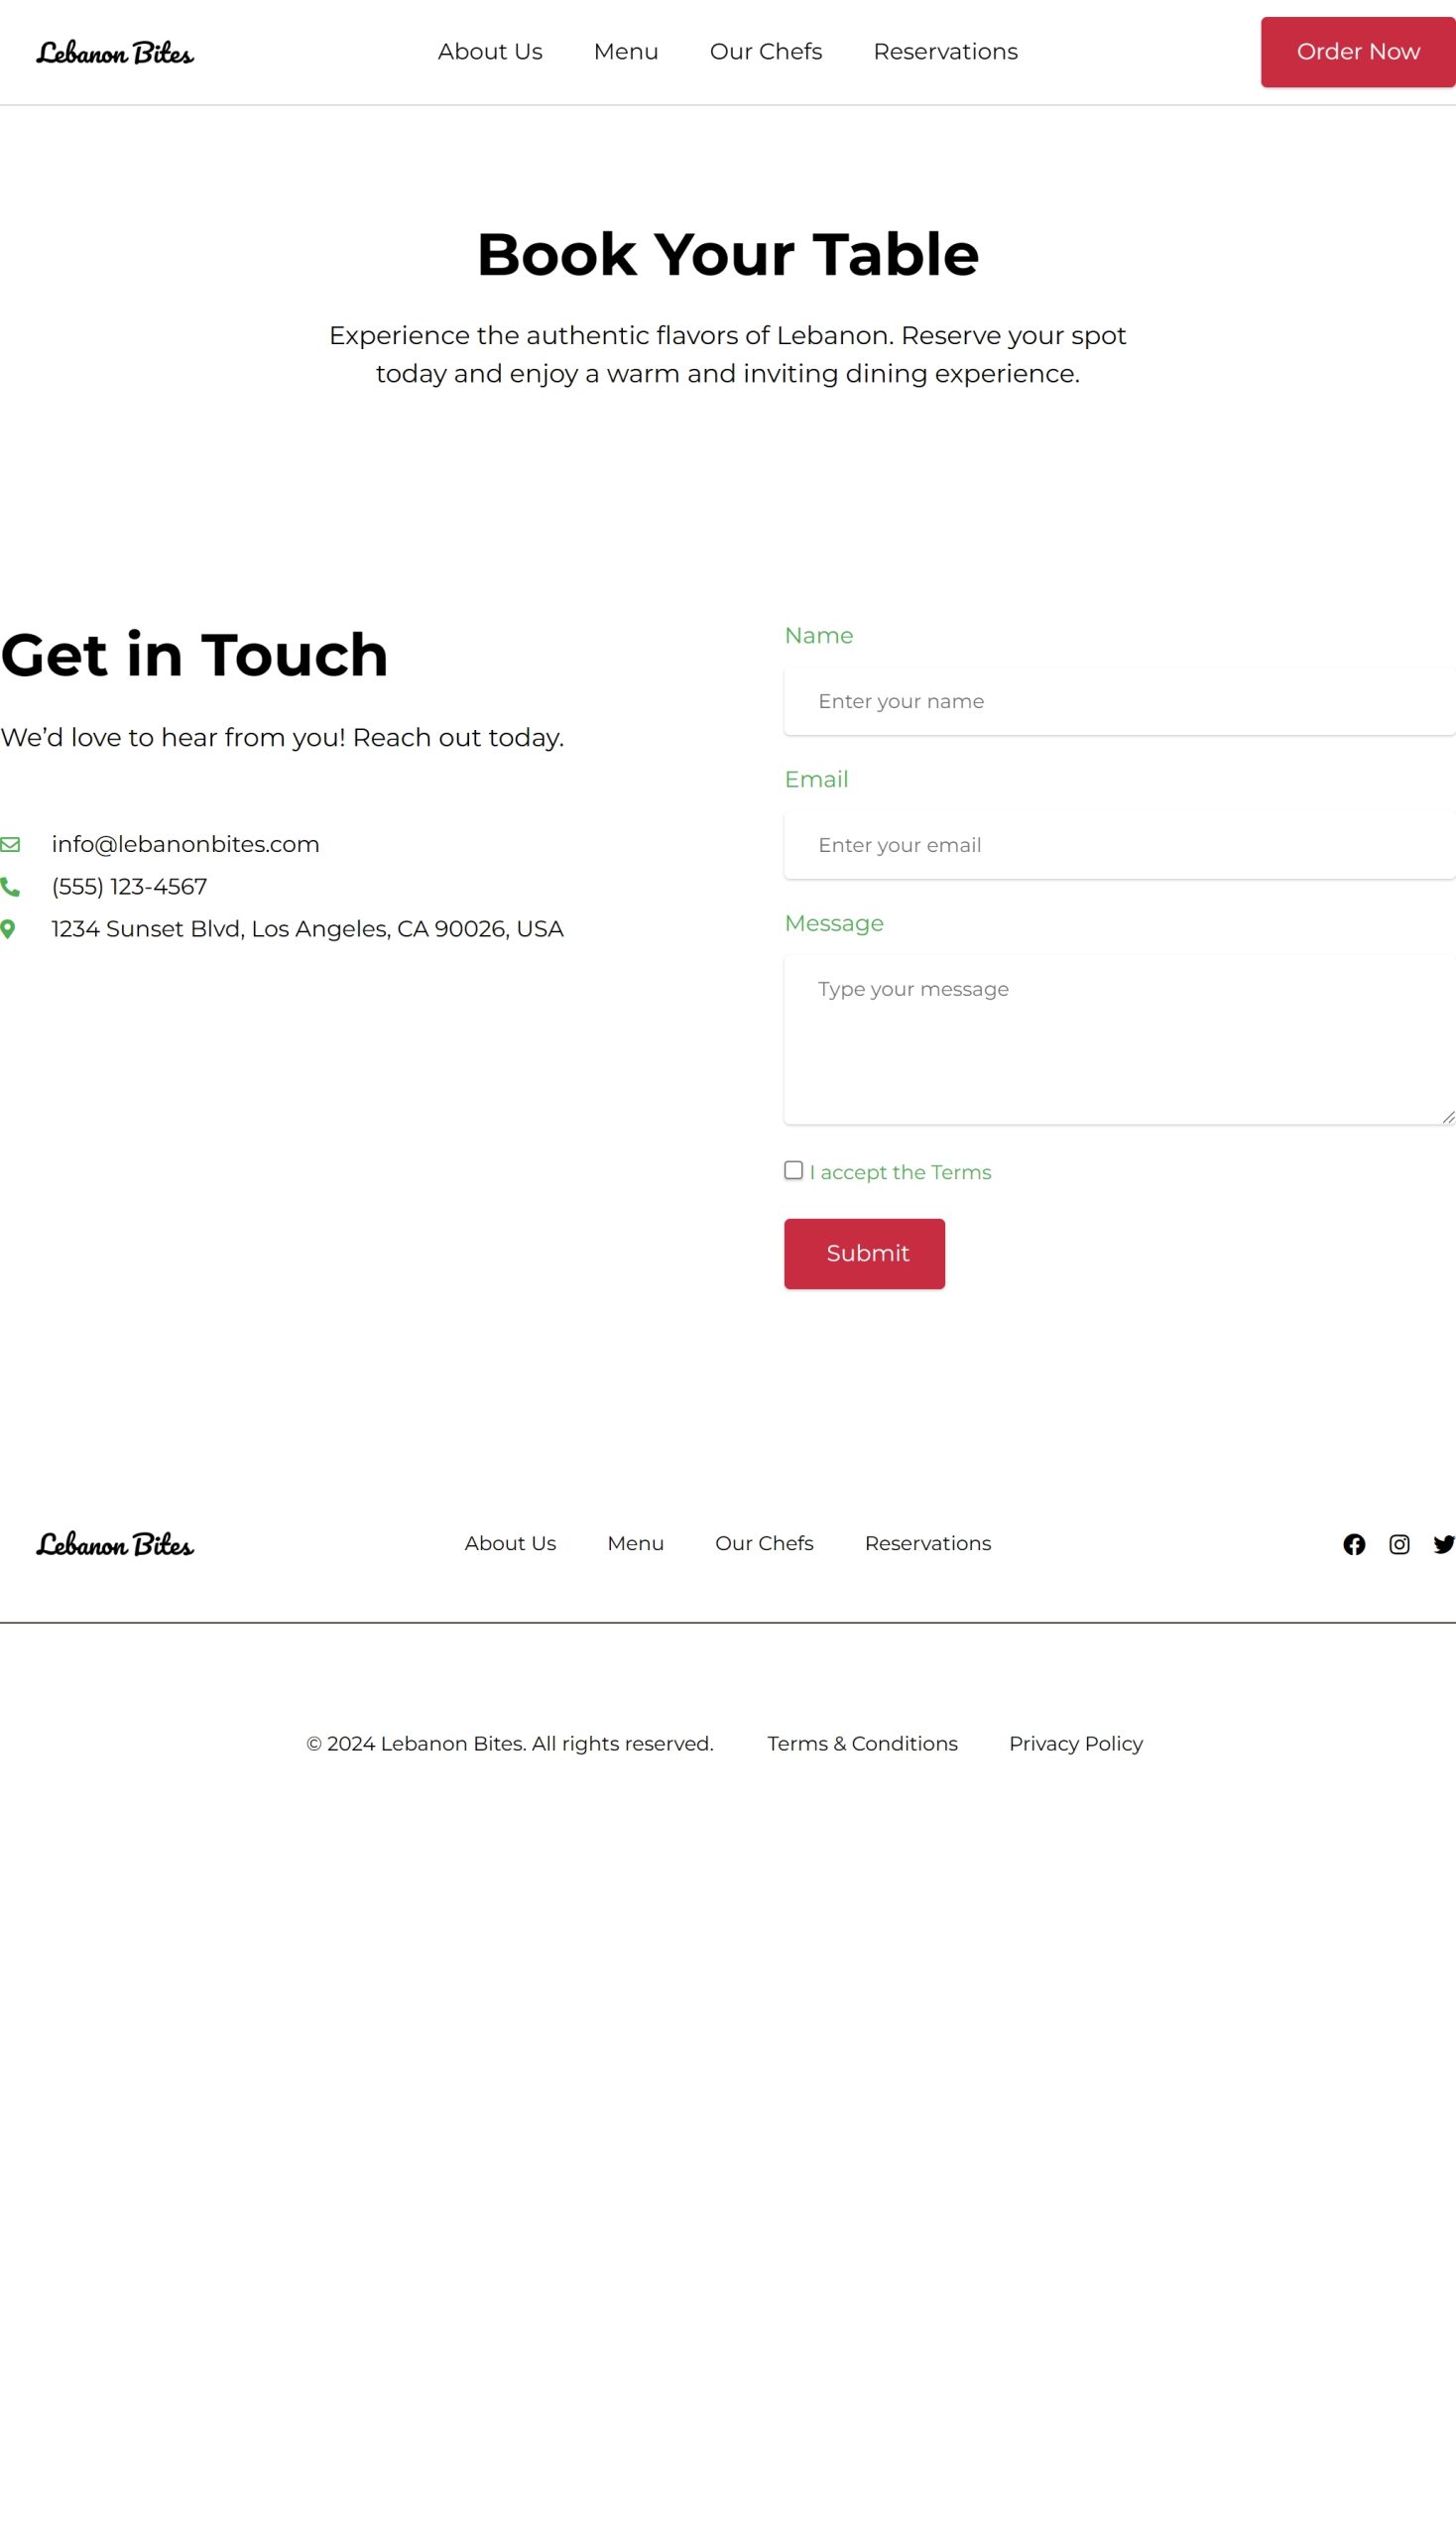This screenshot has width=1456, height=2539.
Task: Open About Us in the top navigation
Action: pos(490,52)
